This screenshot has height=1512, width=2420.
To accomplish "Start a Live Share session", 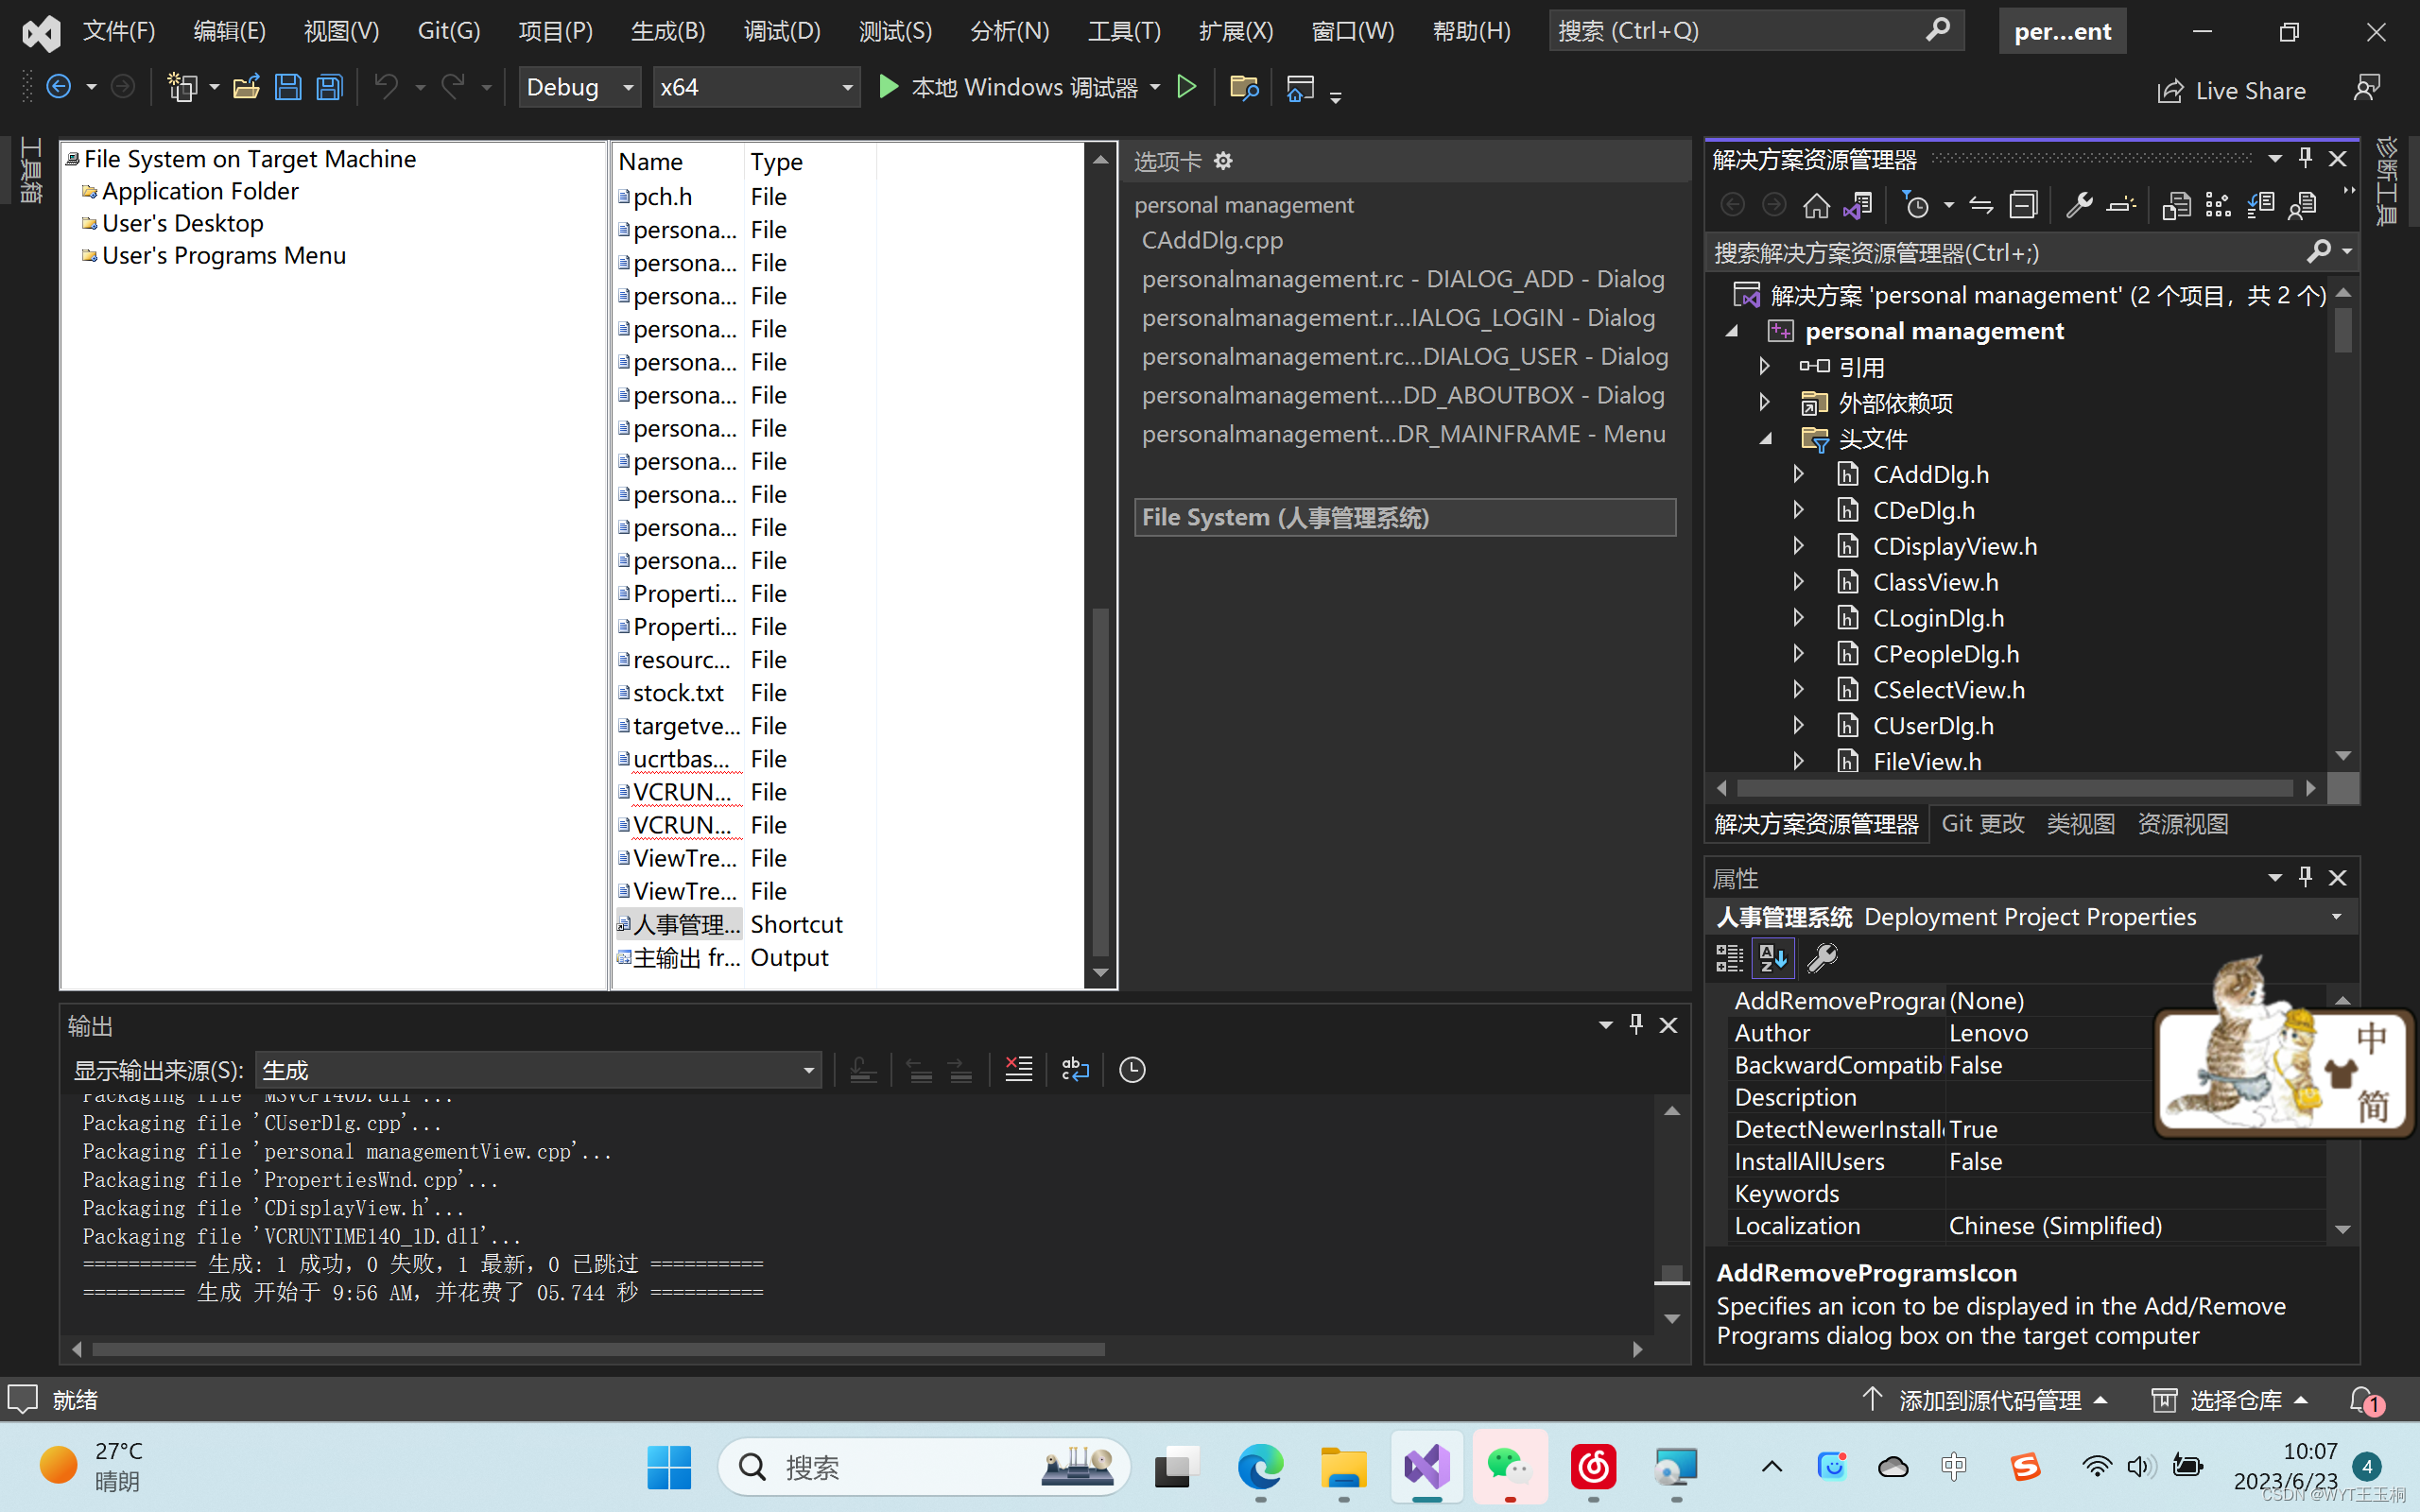I will tap(2234, 90).
